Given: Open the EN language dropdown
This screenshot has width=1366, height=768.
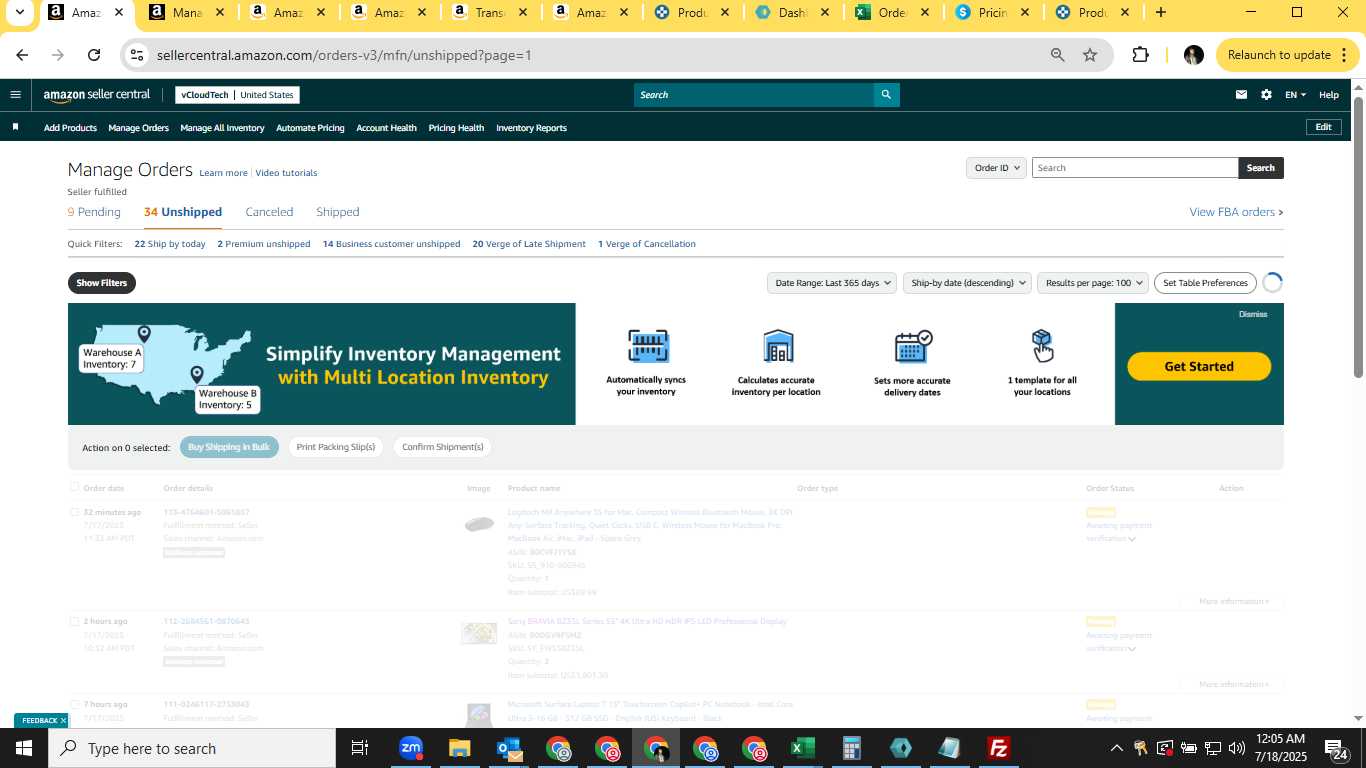Looking at the screenshot, I should tap(1295, 95).
